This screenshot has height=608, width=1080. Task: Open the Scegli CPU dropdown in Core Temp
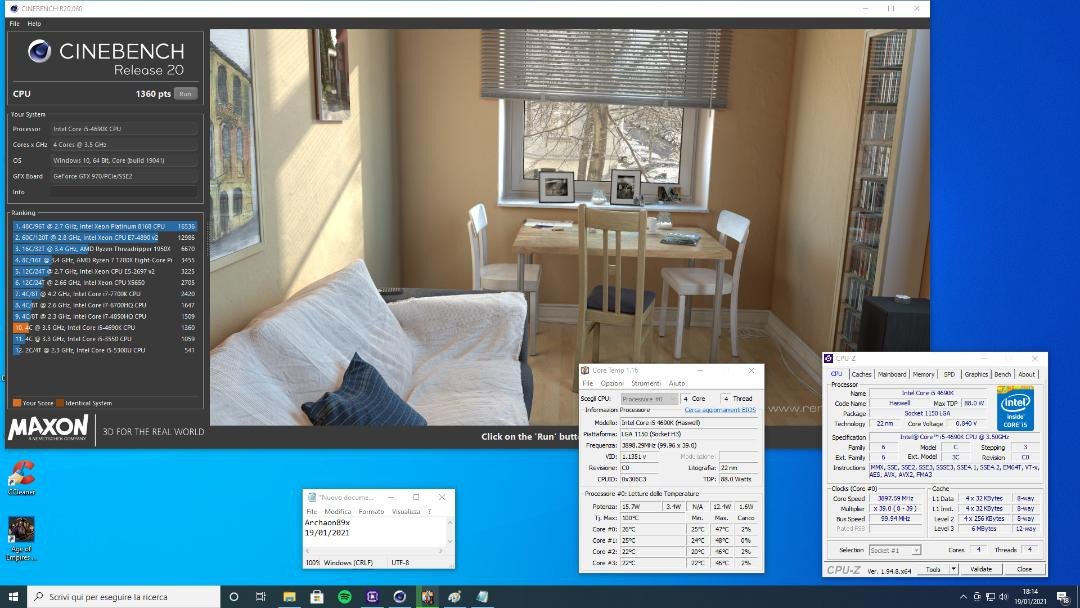pos(649,399)
